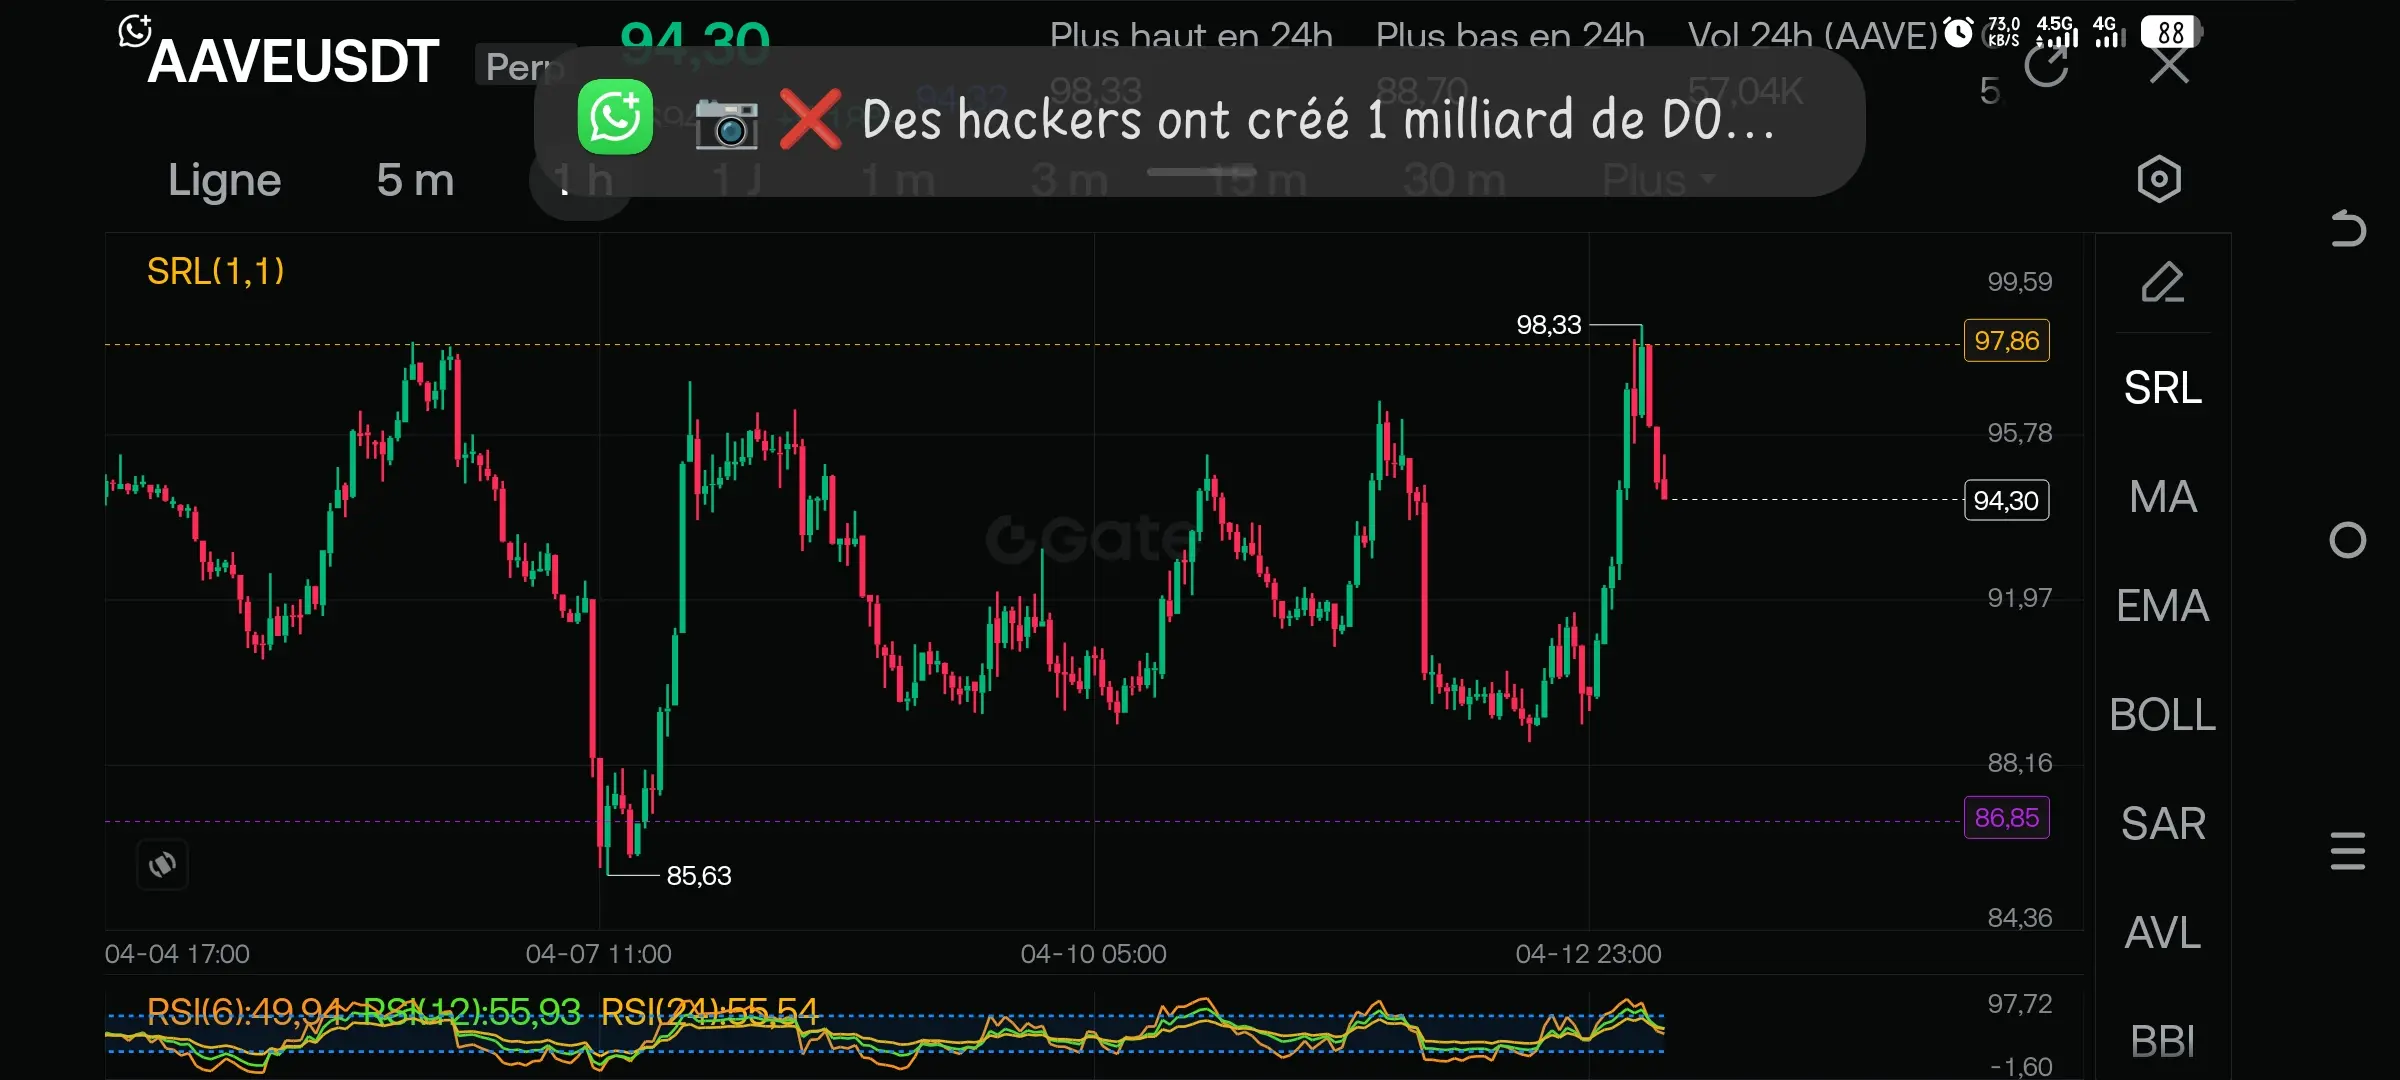Enable the SAR indicator

coord(2162,824)
